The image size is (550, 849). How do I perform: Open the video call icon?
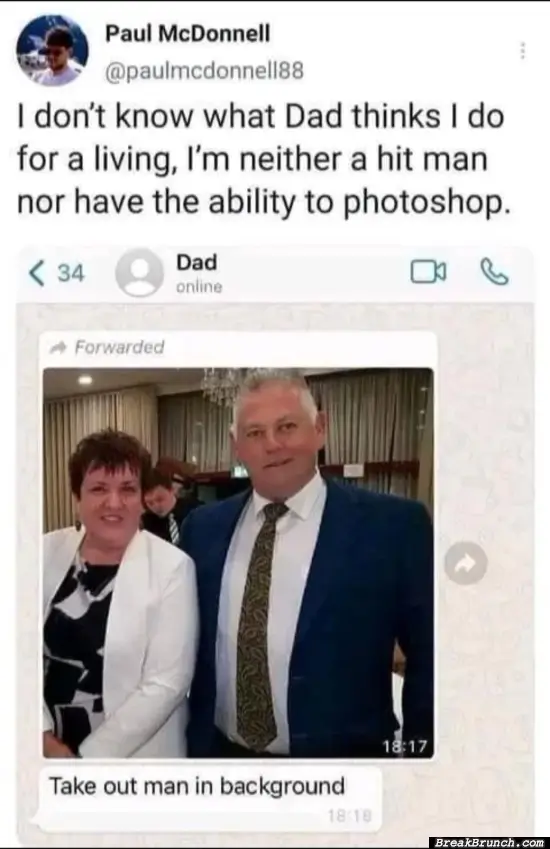[x=429, y=272]
